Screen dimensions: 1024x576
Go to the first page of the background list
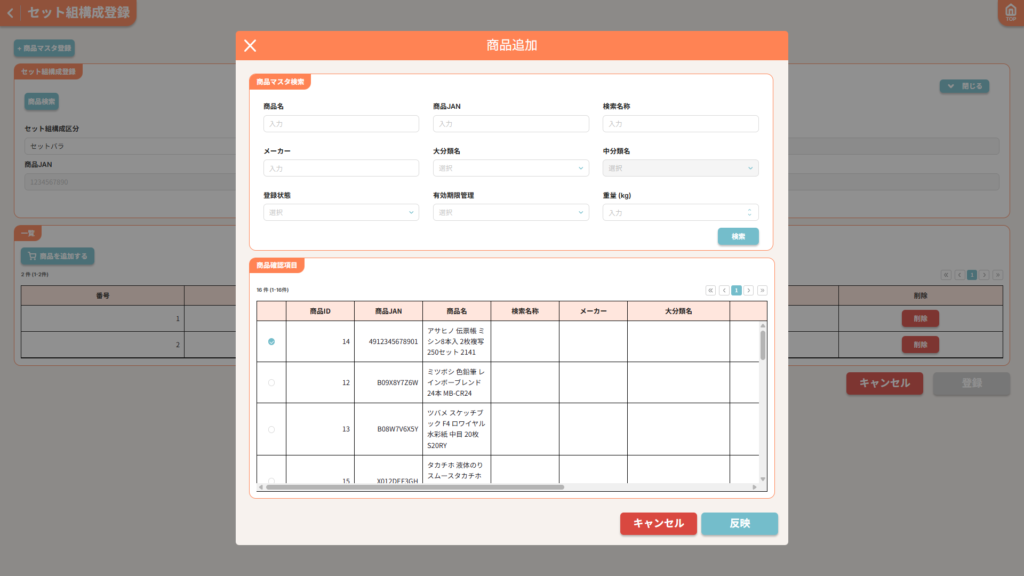click(946, 275)
